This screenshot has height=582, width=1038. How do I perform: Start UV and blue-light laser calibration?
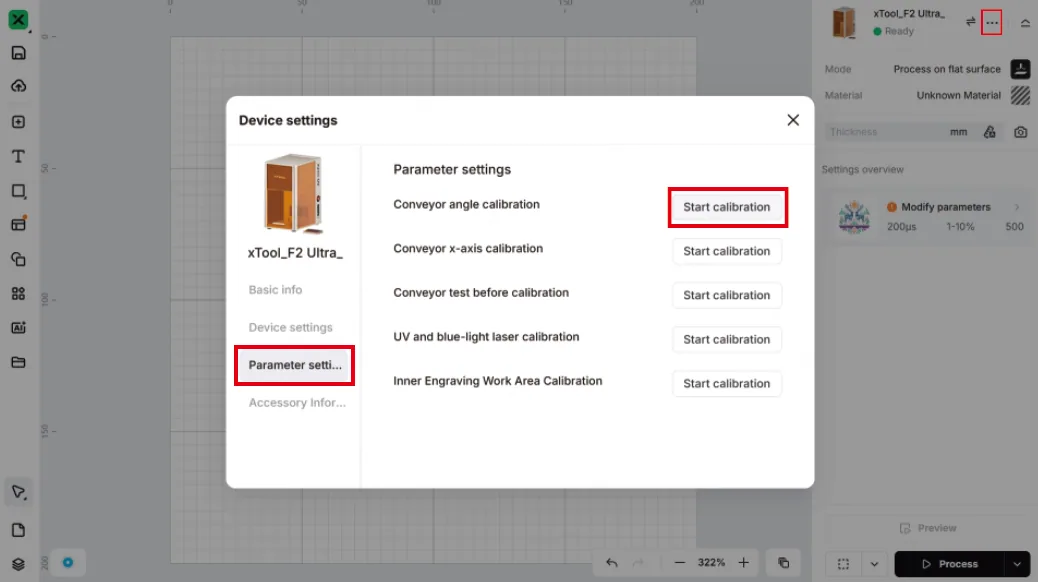tap(727, 339)
